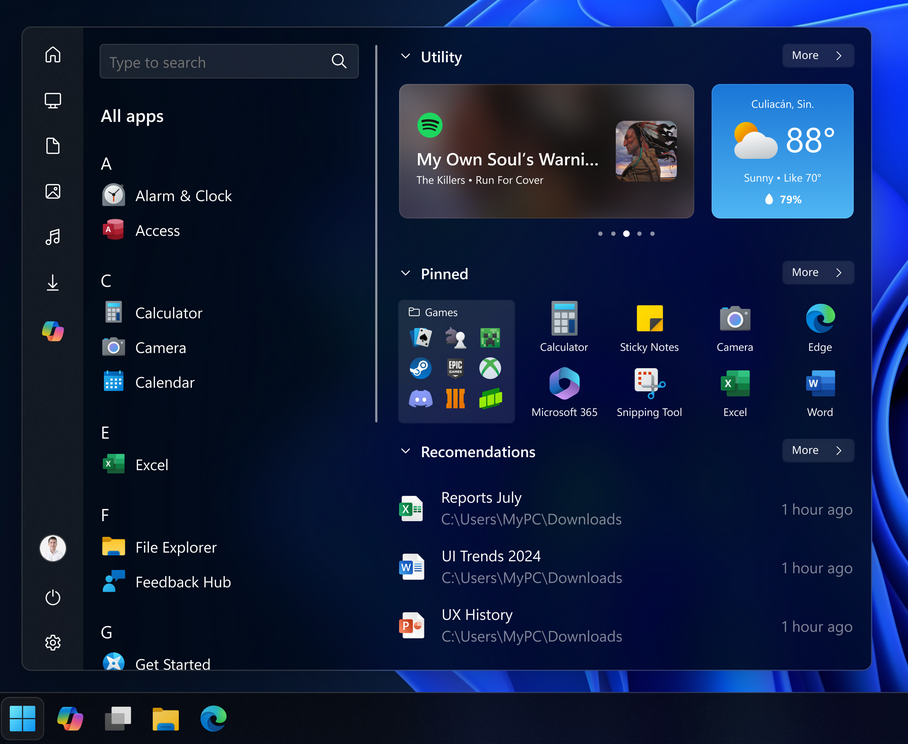
Task: Open Access in All apps list
Action: point(142,230)
